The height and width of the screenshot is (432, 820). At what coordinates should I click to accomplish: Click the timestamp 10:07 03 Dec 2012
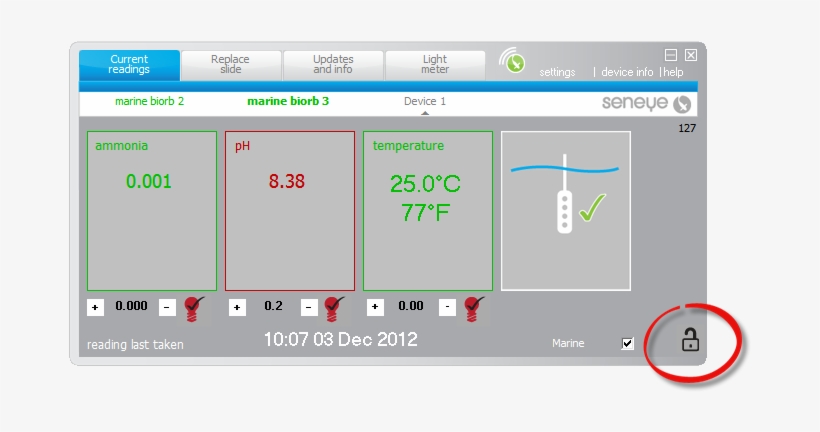click(340, 339)
